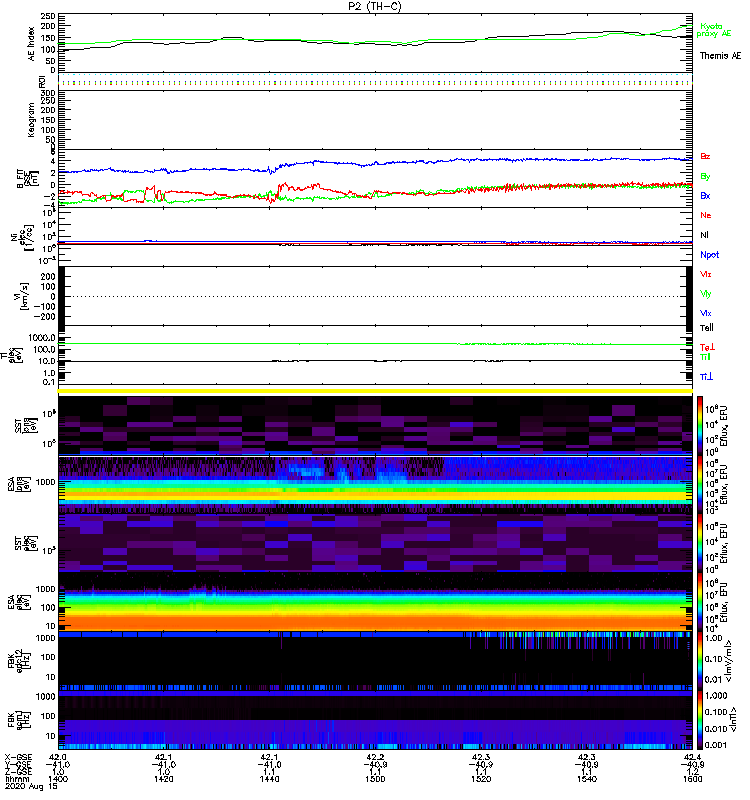Click the plot title P2 (TH-C)
Viewport: 750px width, 800px height.
tap(374, 6)
